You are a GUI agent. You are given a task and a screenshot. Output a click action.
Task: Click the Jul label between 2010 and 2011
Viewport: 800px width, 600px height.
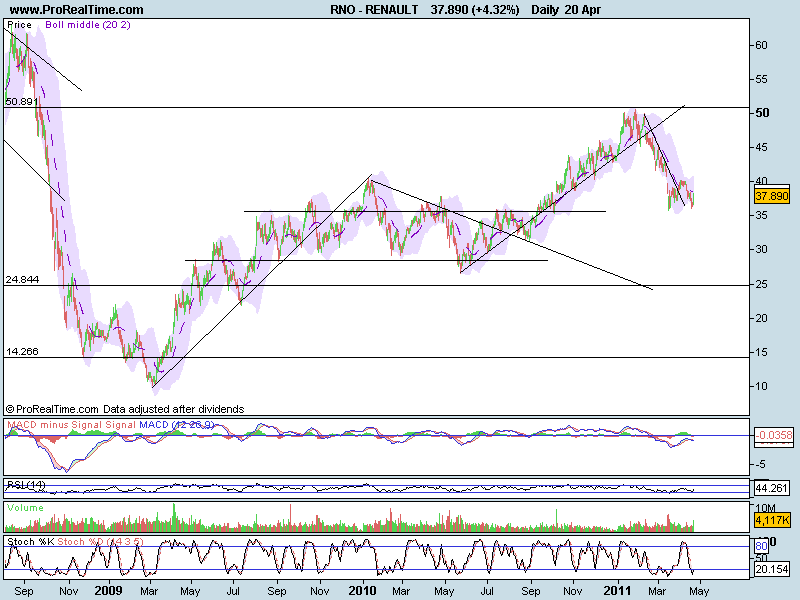(x=487, y=591)
